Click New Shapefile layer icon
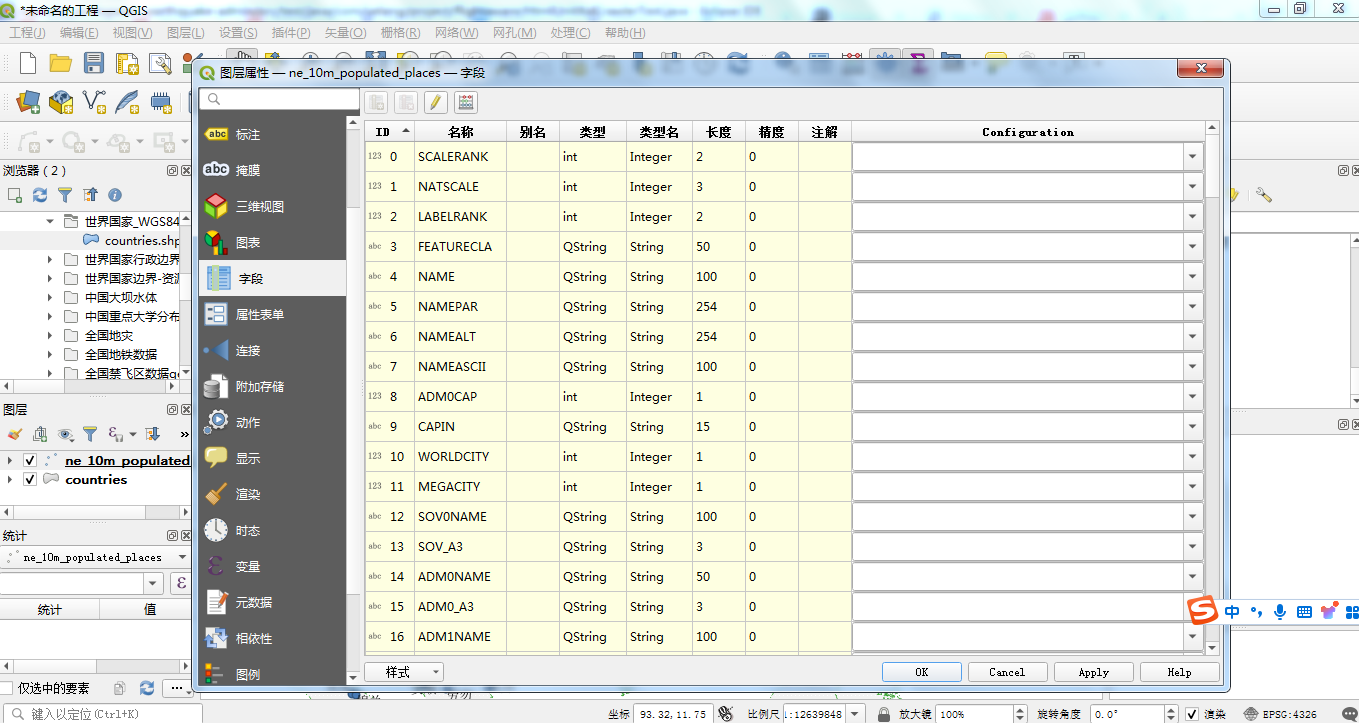Screen dimensions: 1359x723 (95, 101)
